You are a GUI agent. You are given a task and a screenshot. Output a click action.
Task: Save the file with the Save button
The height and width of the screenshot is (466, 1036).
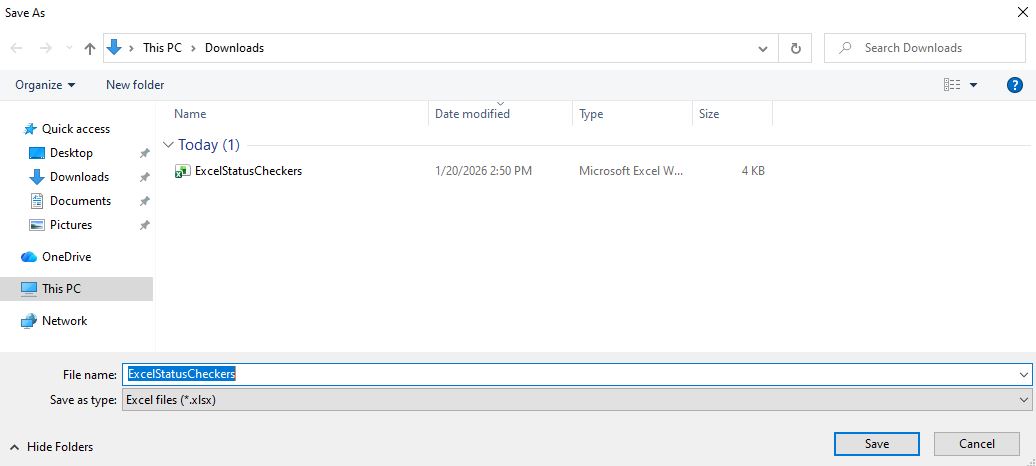coord(877,444)
